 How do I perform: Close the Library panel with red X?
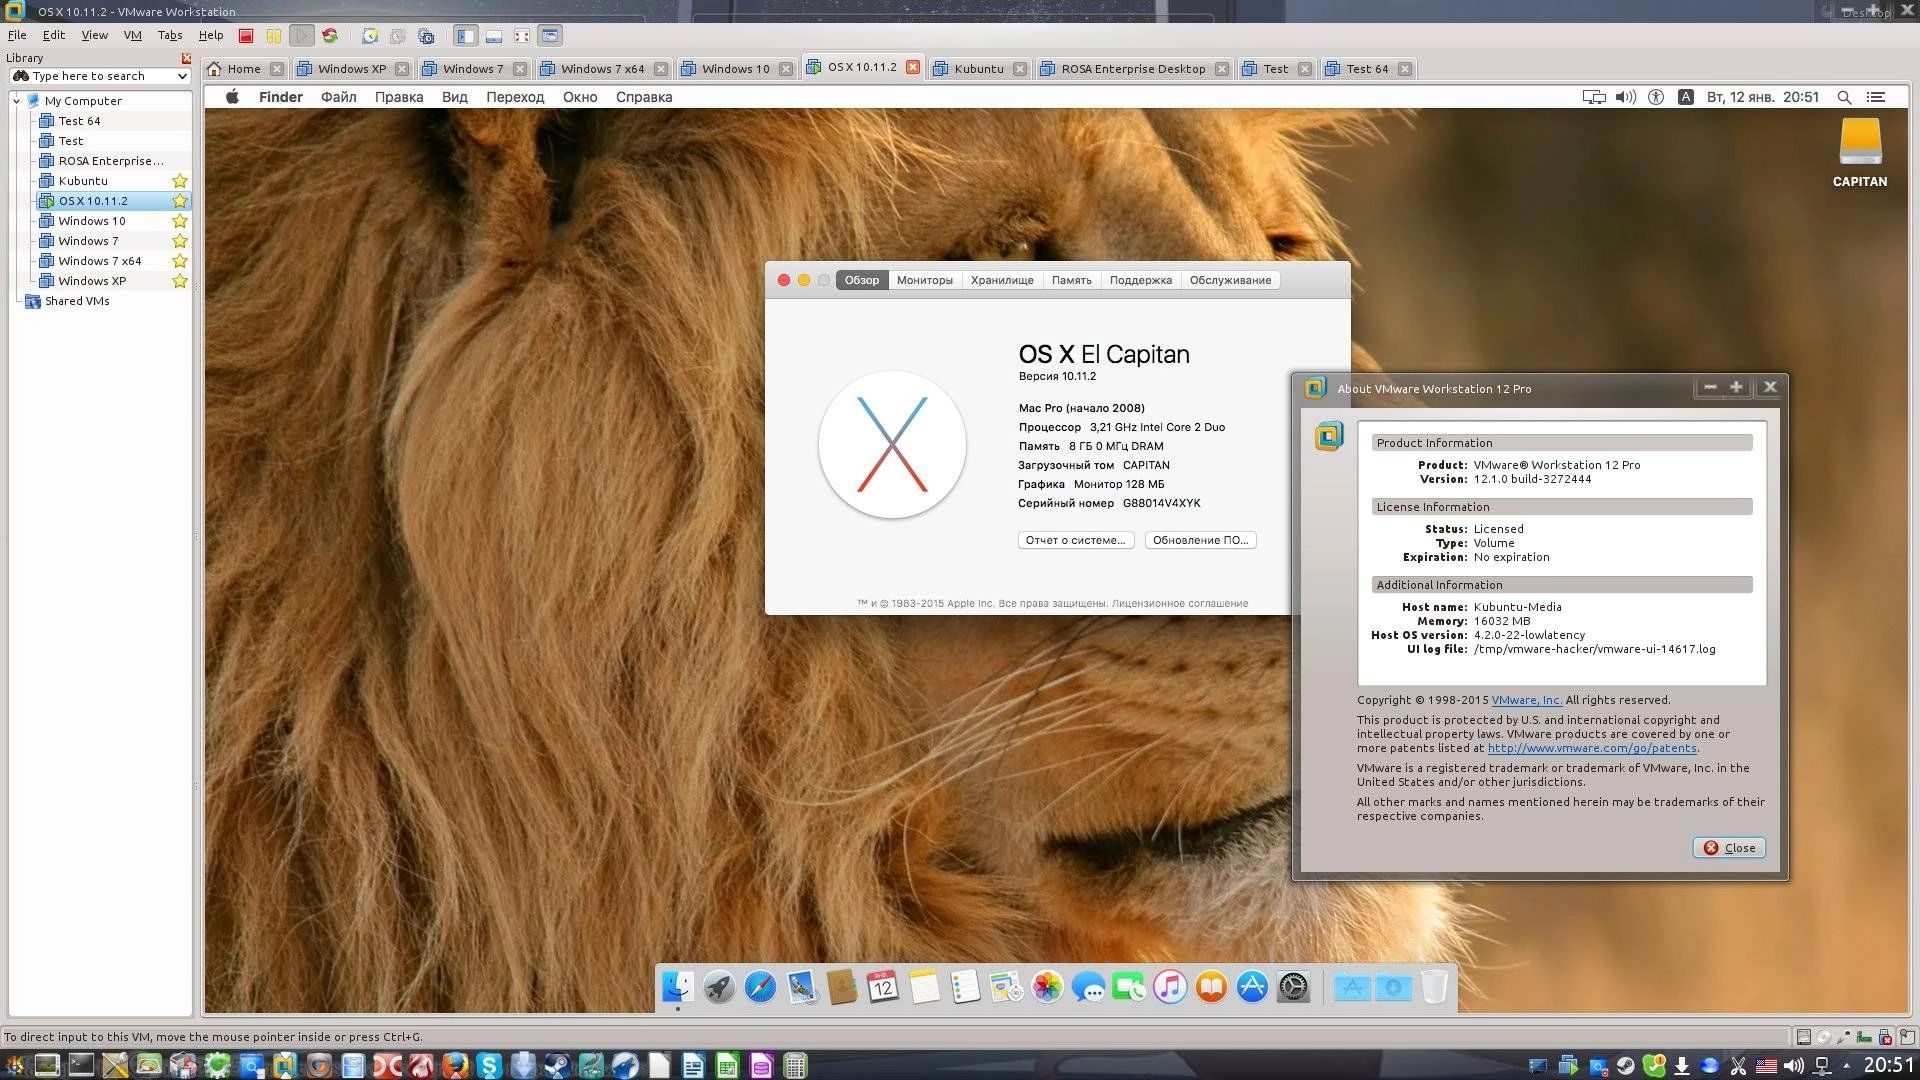(x=186, y=58)
